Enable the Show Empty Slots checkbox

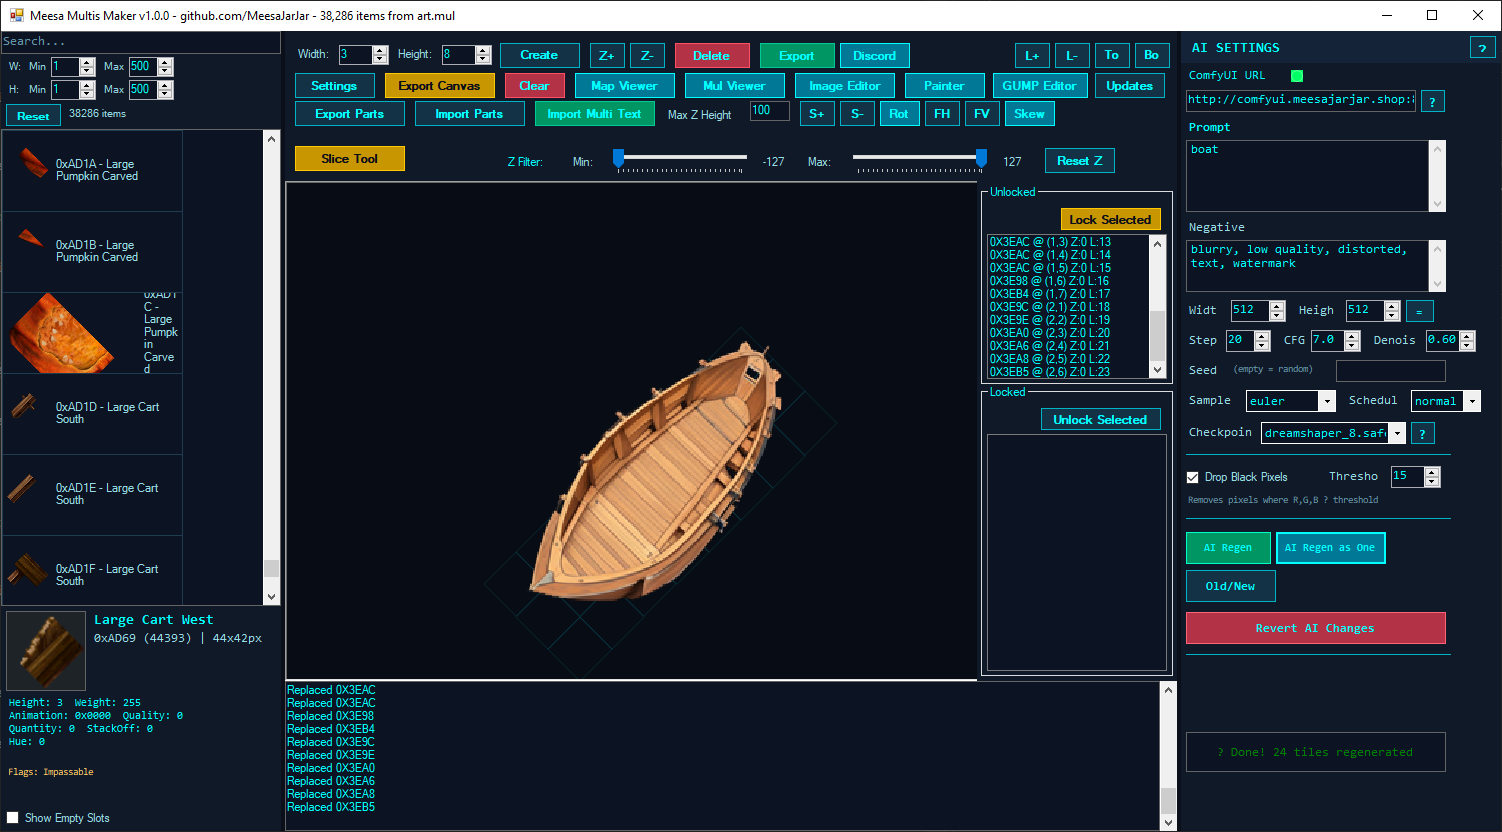(13, 818)
